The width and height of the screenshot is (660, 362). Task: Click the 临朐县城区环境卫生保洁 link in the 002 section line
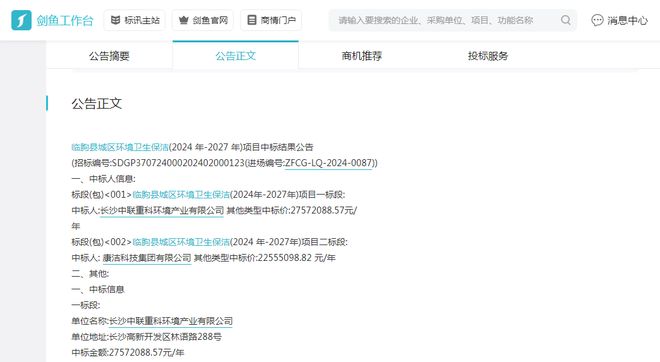pyautogui.click(x=181, y=242)
